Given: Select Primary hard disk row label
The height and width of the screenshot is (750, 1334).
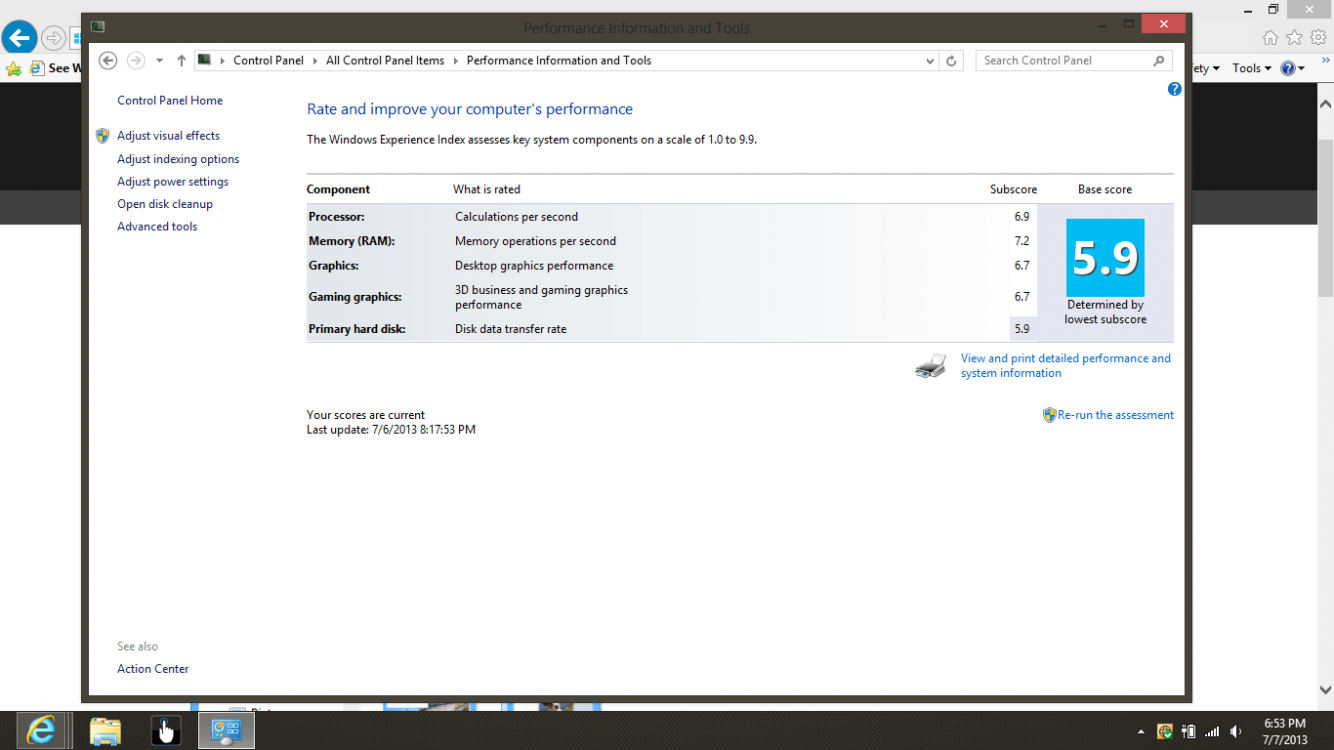Looking at the screenshot, I should coord(357,329).
